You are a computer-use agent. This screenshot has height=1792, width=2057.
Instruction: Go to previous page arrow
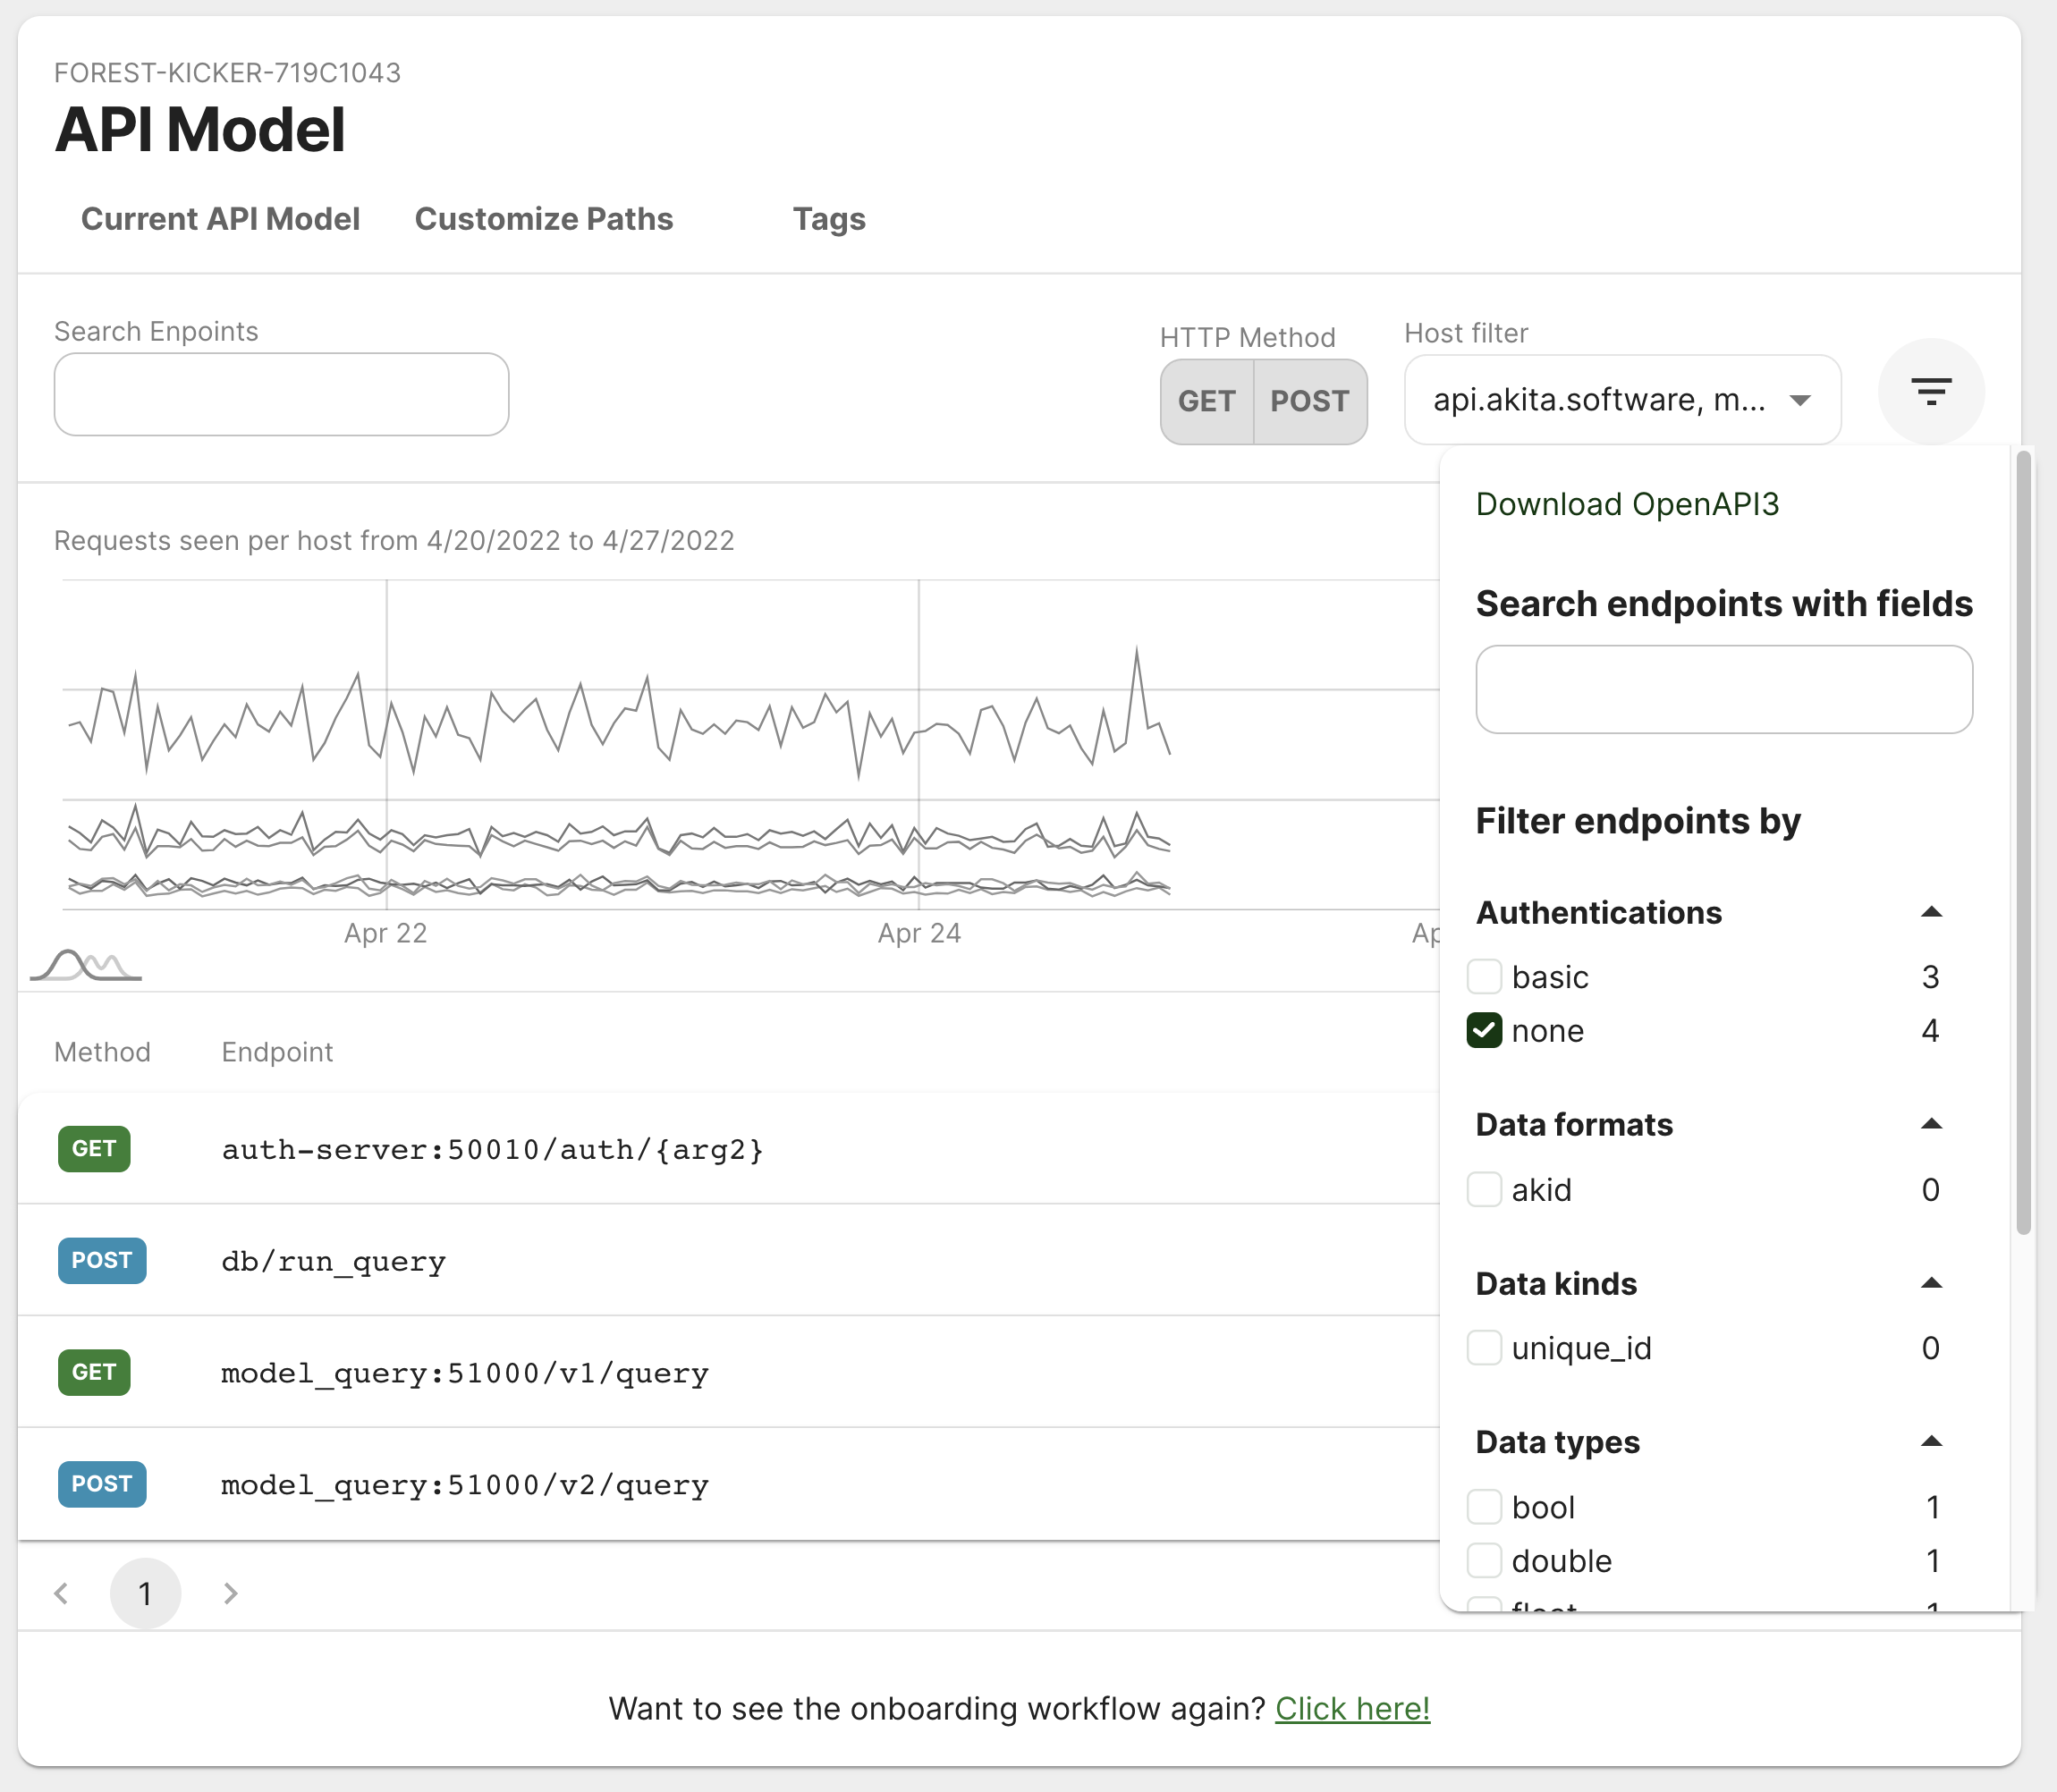tap(62, 1593)
